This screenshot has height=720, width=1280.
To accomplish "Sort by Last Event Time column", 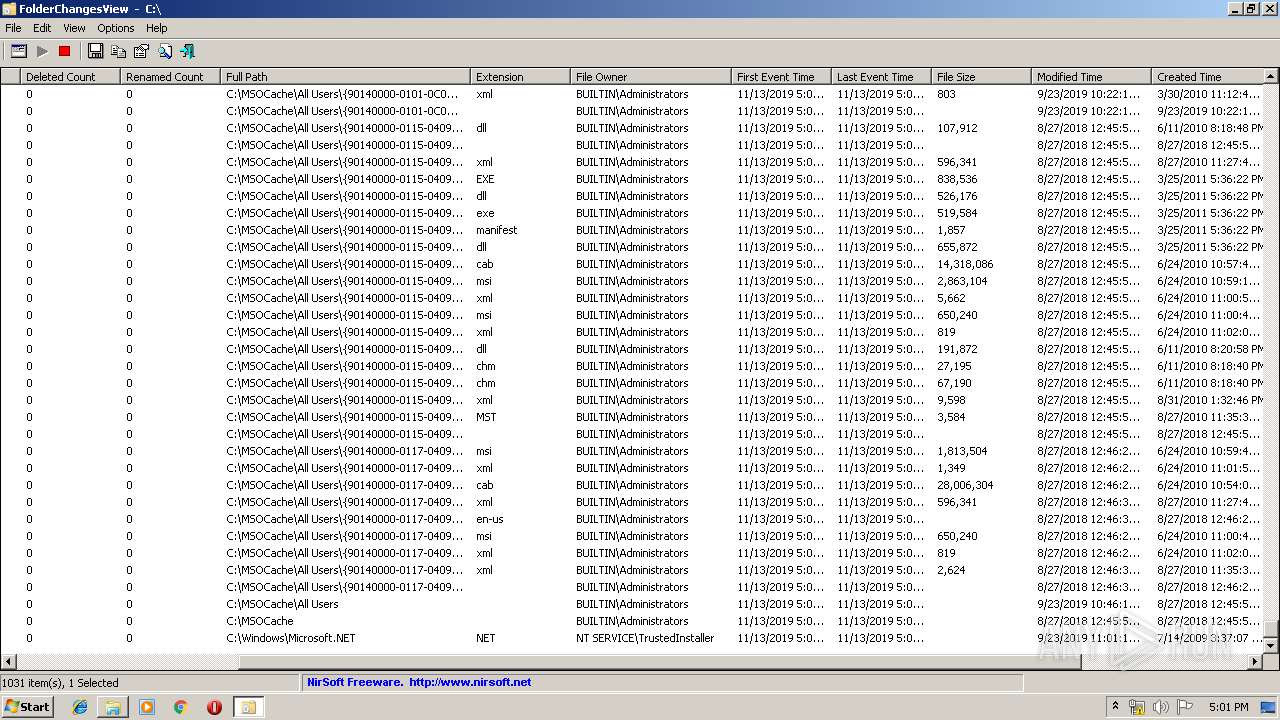I will coord(881,77).
